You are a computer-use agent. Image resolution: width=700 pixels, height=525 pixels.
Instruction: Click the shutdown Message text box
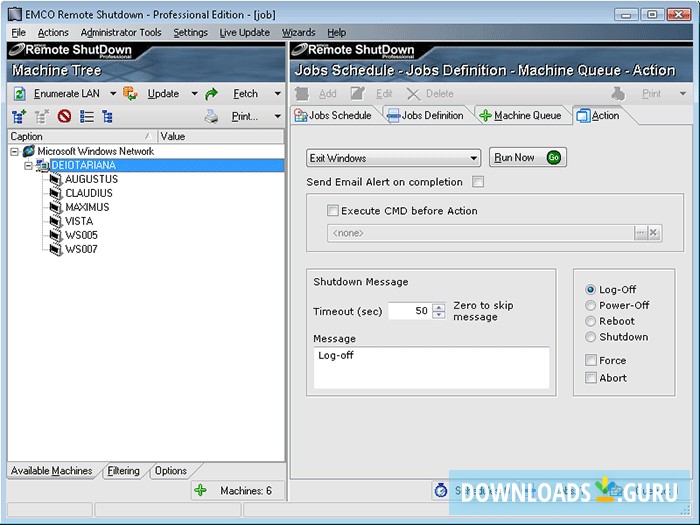tap(431, 367)
